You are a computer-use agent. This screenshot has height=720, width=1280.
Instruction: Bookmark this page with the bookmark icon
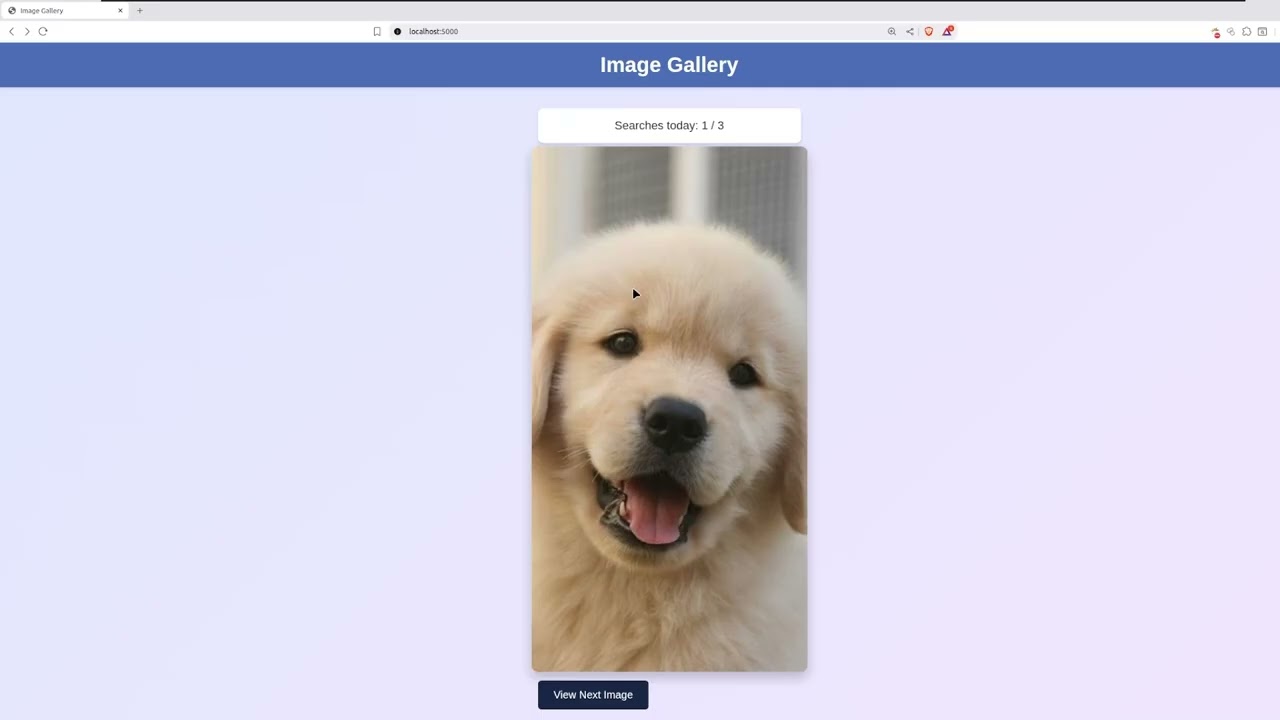(x=377, y=31)
